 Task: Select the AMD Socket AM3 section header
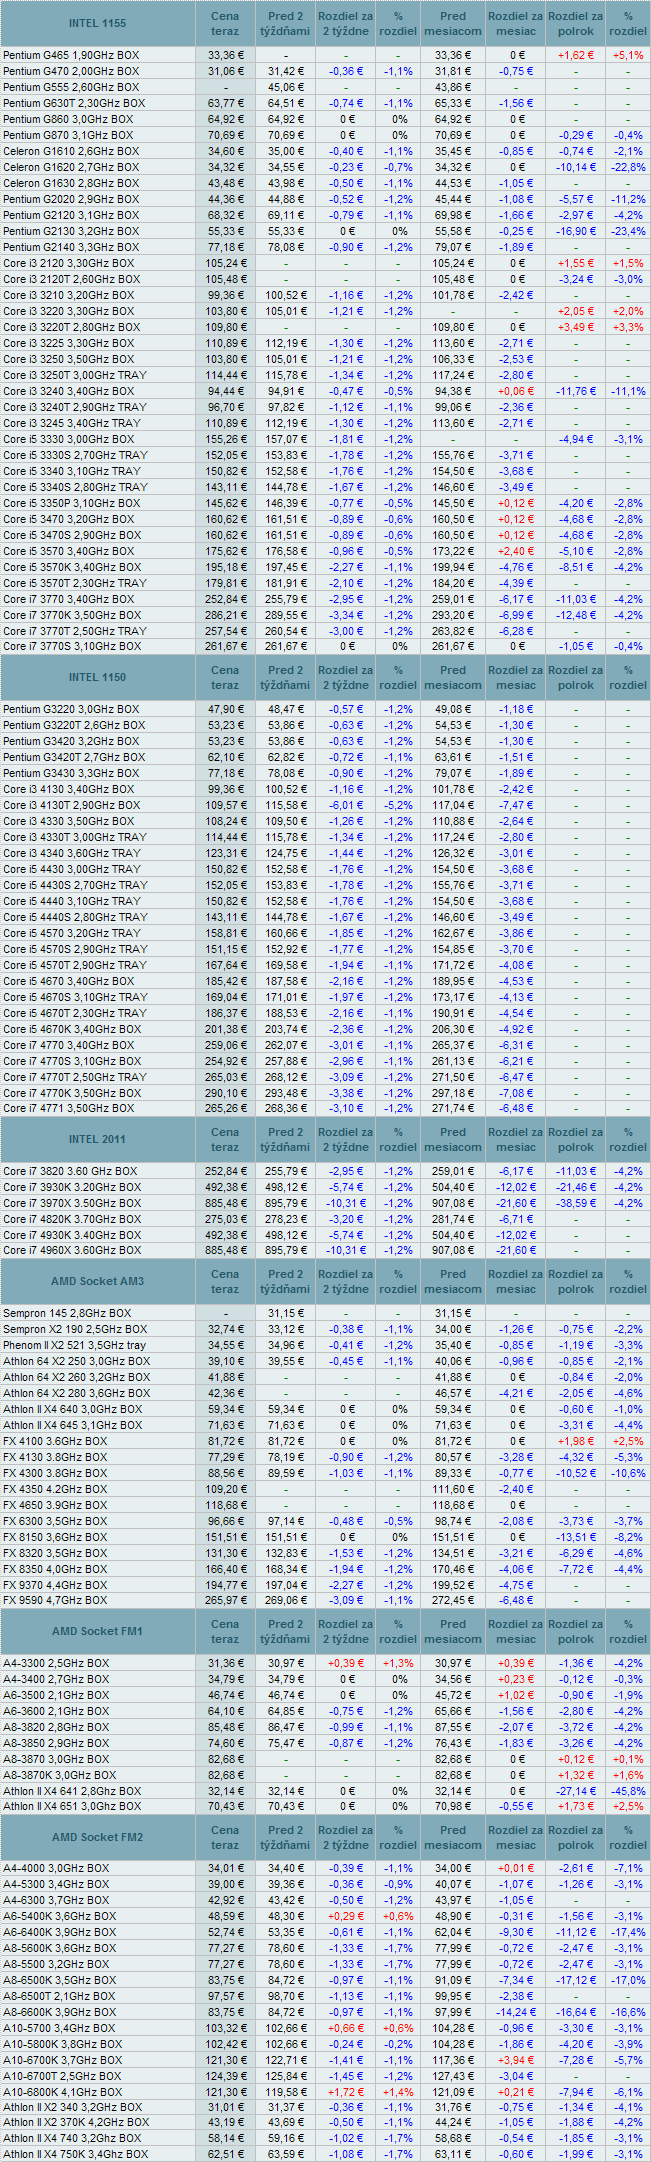(98, 1281)
